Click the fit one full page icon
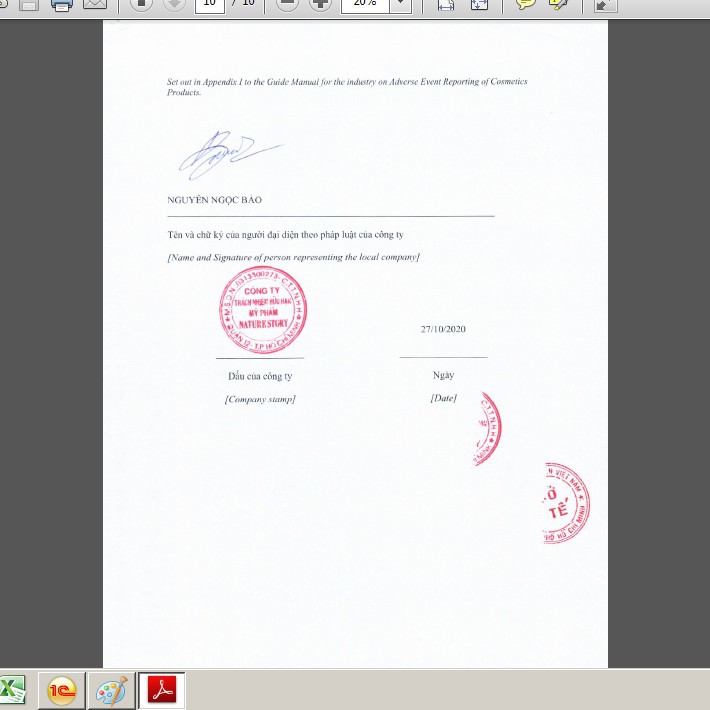This screenshot has width=710, height=710. point(479,4)
